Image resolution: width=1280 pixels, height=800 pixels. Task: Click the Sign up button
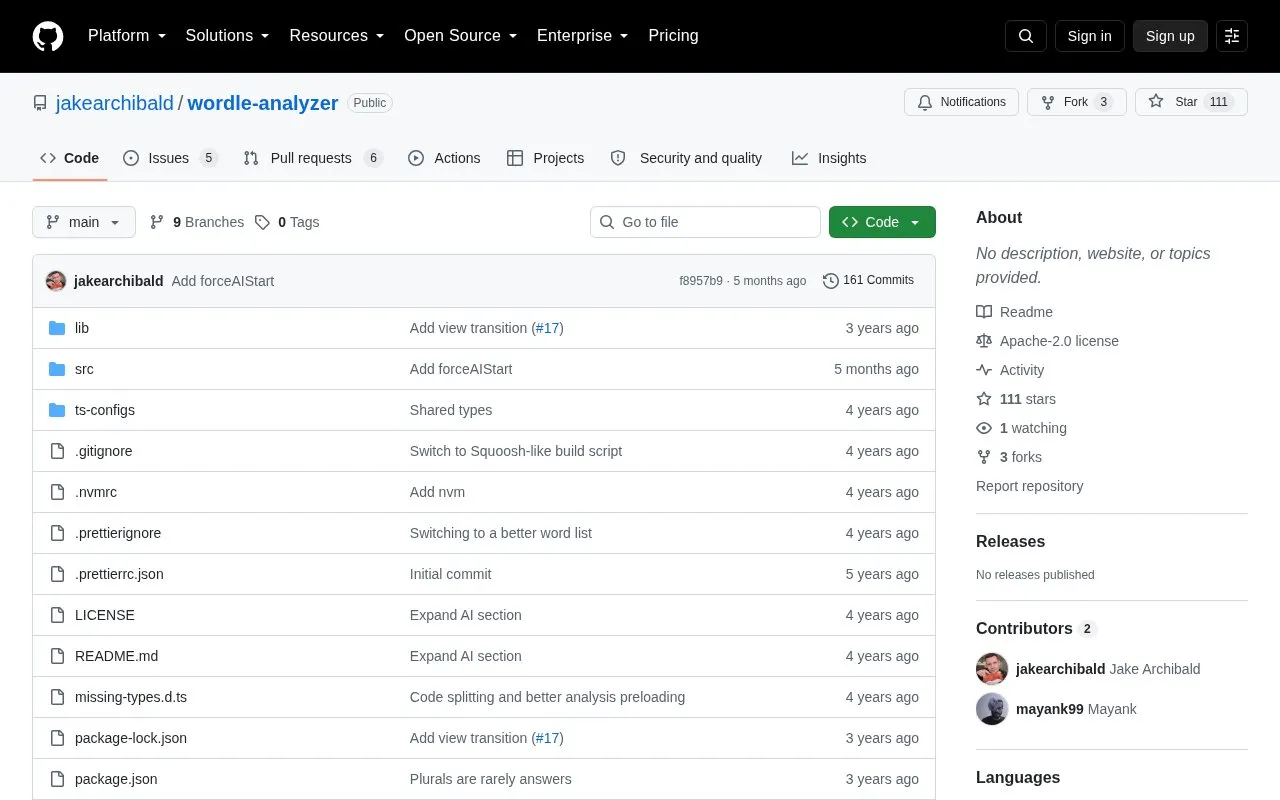pyautogui.click(x=1170, y=36)
